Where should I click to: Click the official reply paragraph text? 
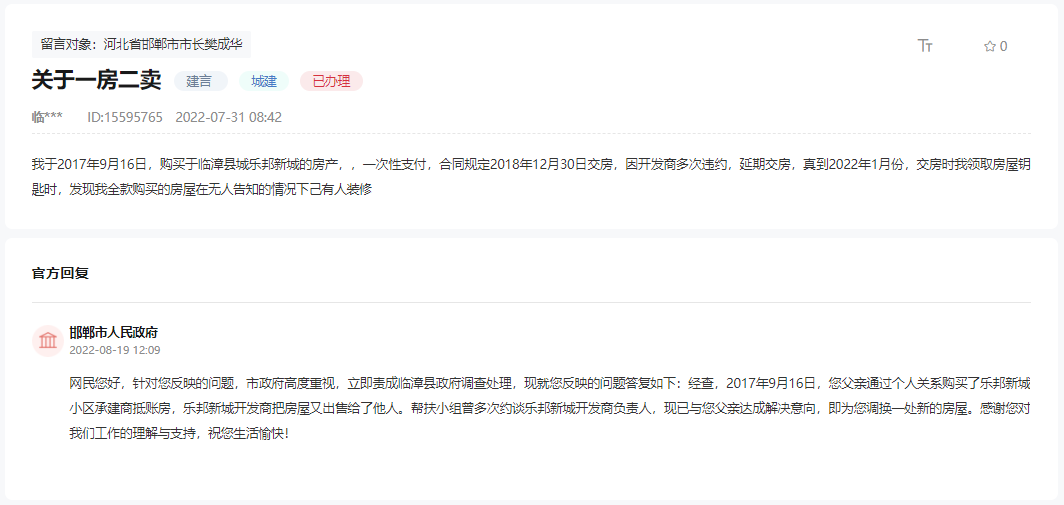pyautogui.click(x=550, y=408)
